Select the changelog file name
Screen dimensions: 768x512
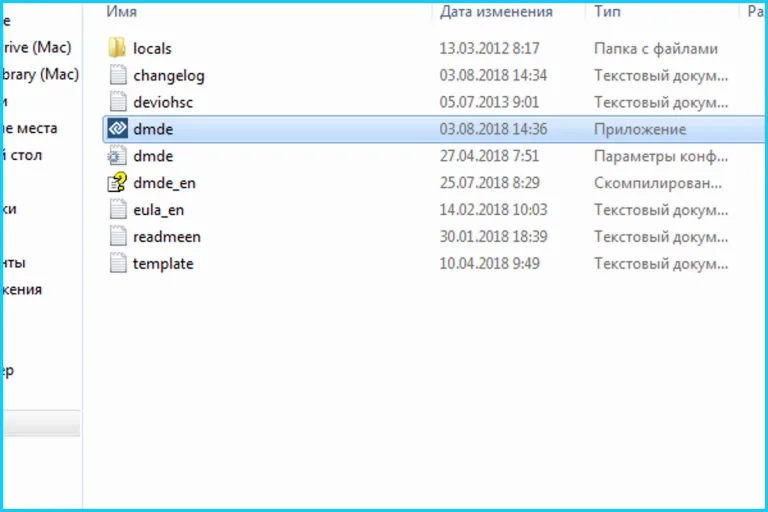169,76
